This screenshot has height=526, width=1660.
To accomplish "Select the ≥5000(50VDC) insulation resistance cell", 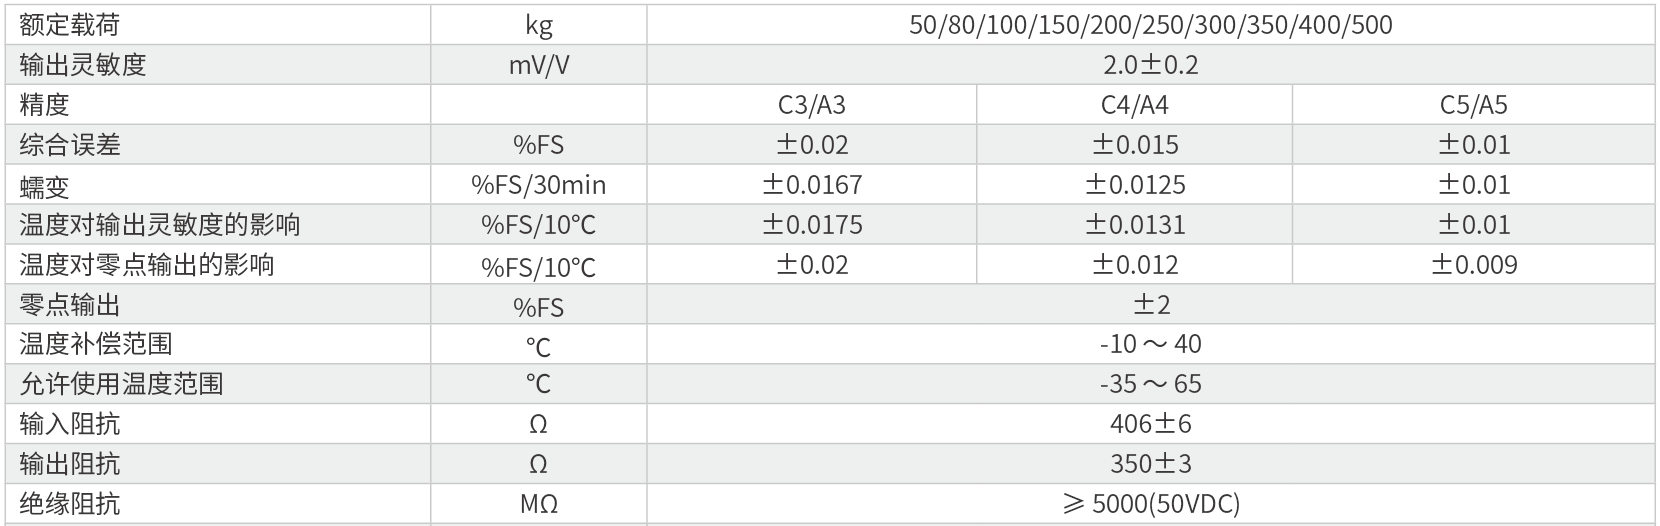I will point(1150,504).
